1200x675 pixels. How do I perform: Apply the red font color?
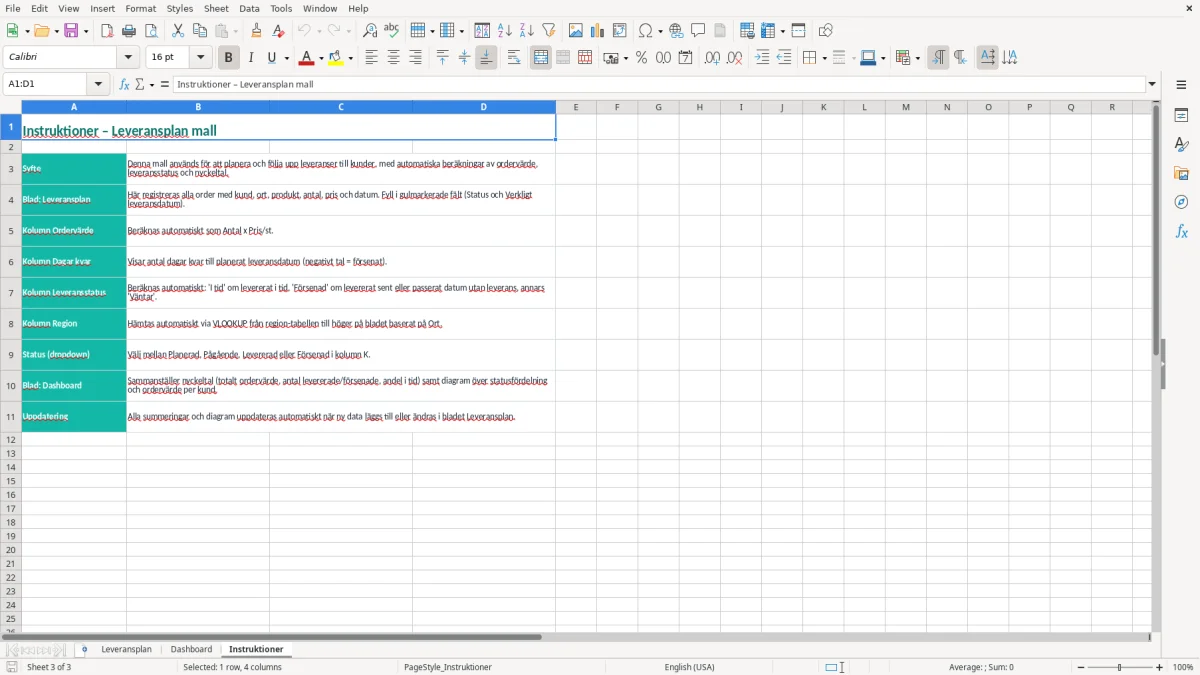(x=307, y=58)
